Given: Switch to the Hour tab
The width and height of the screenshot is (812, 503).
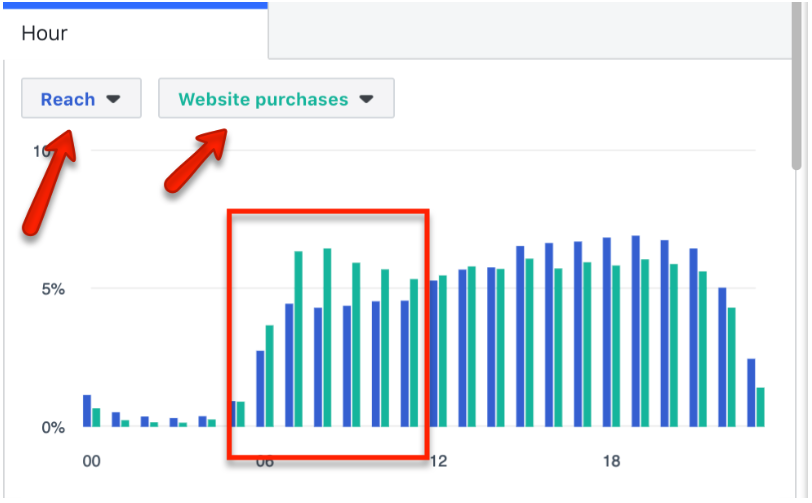Looking at the screenshot, I should 45,33.
